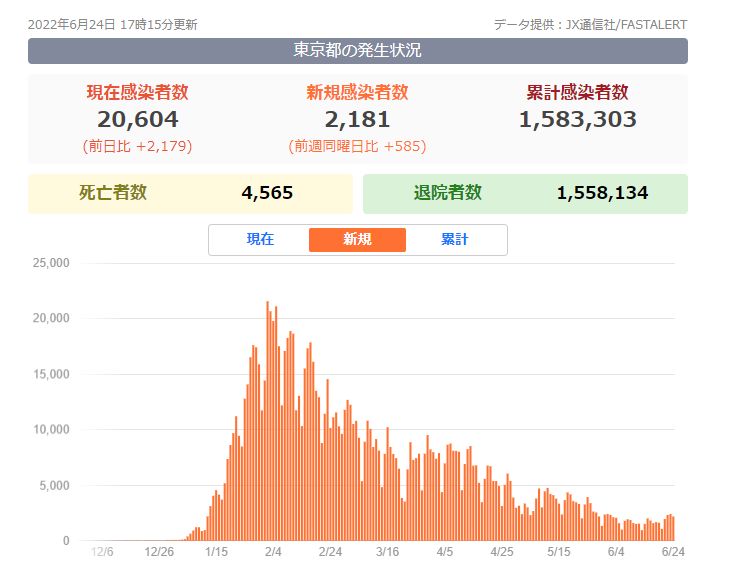Click the 5,000 y-axis label
The height and width of the screenshot is (562, 731).
point(54,486)
